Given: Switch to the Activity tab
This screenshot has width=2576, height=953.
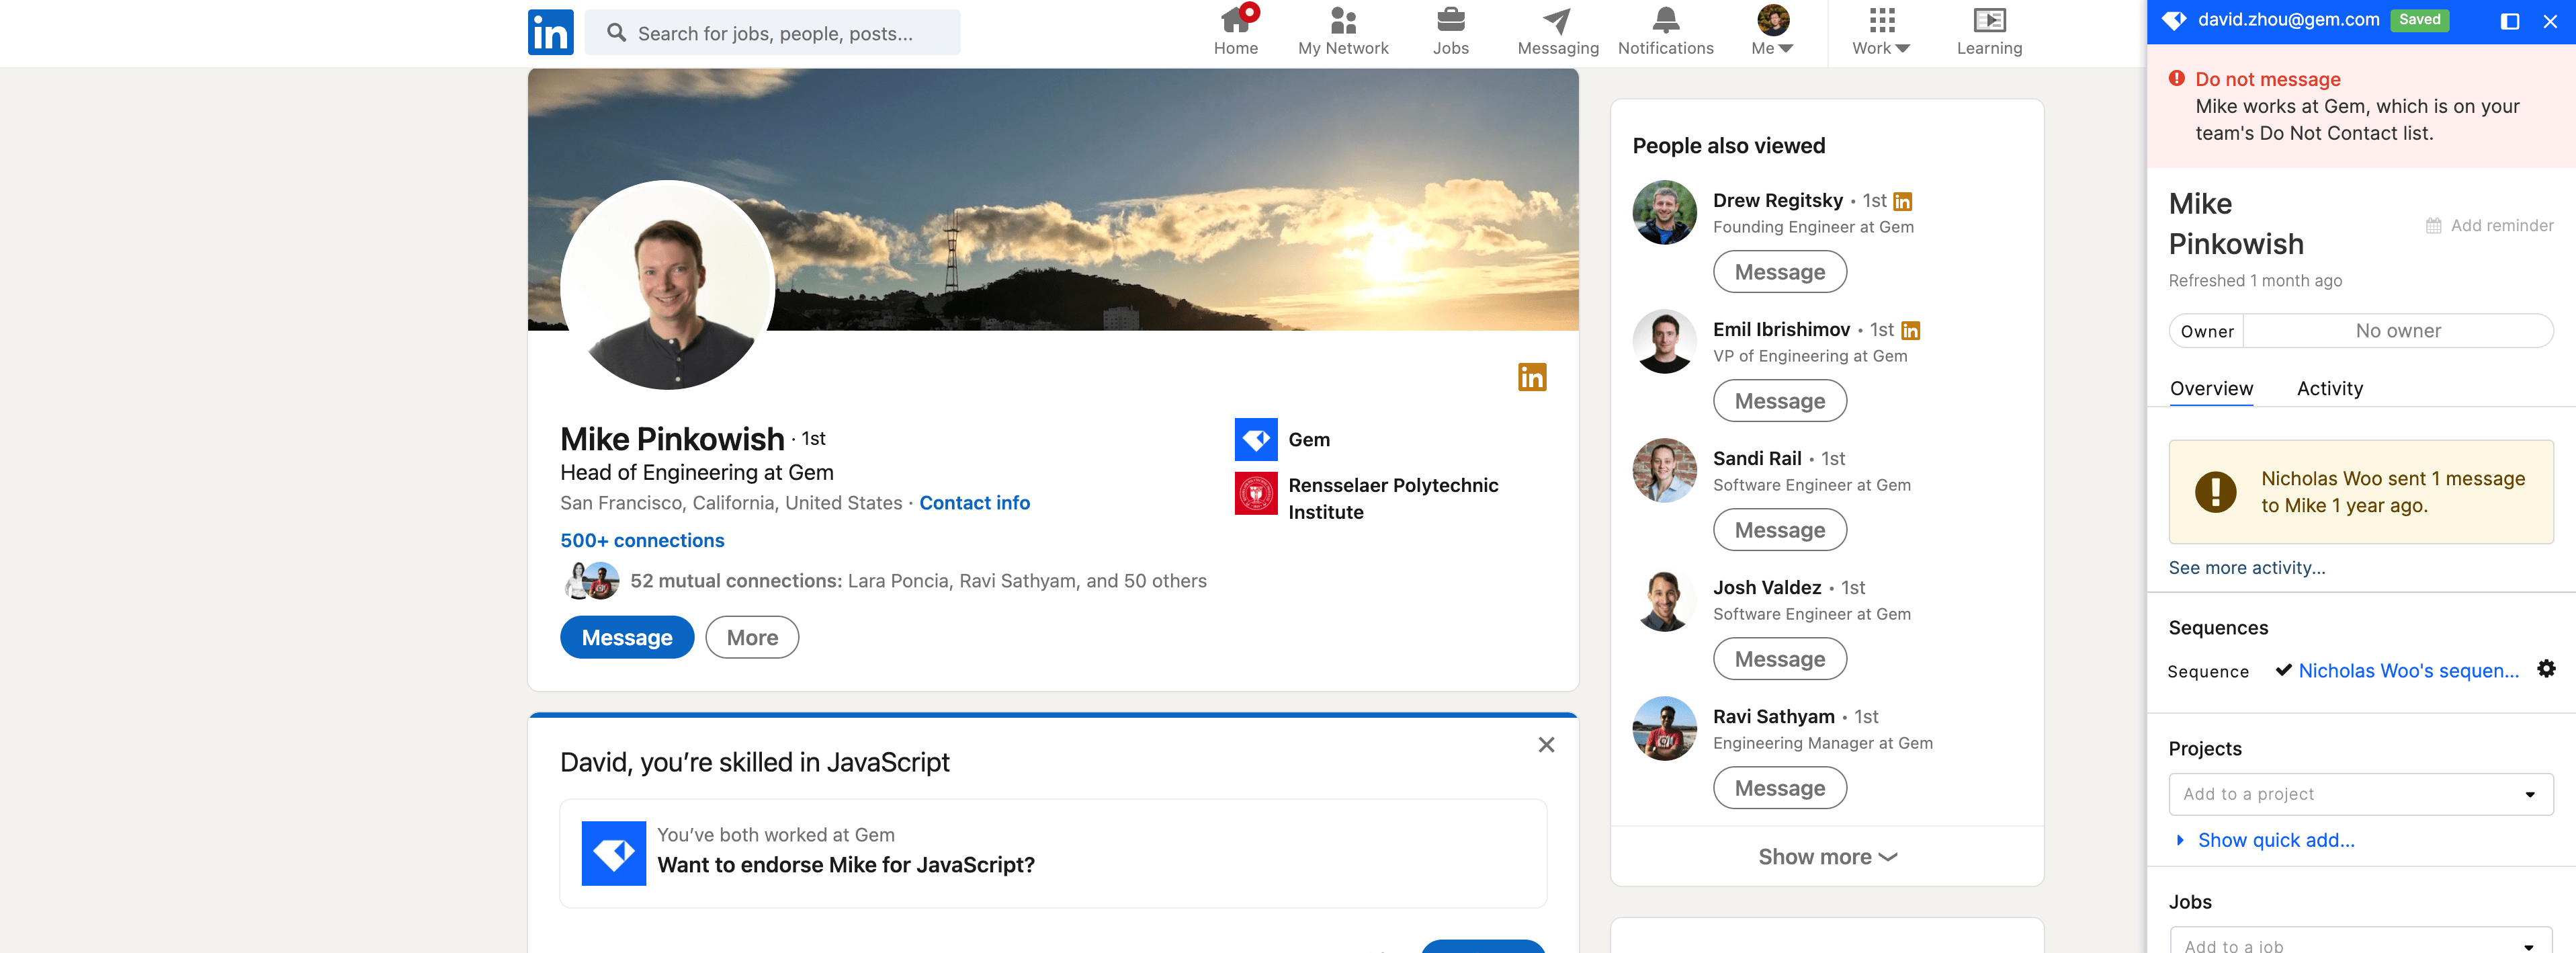Looking at the screenshot, I should coord(2329,388).
